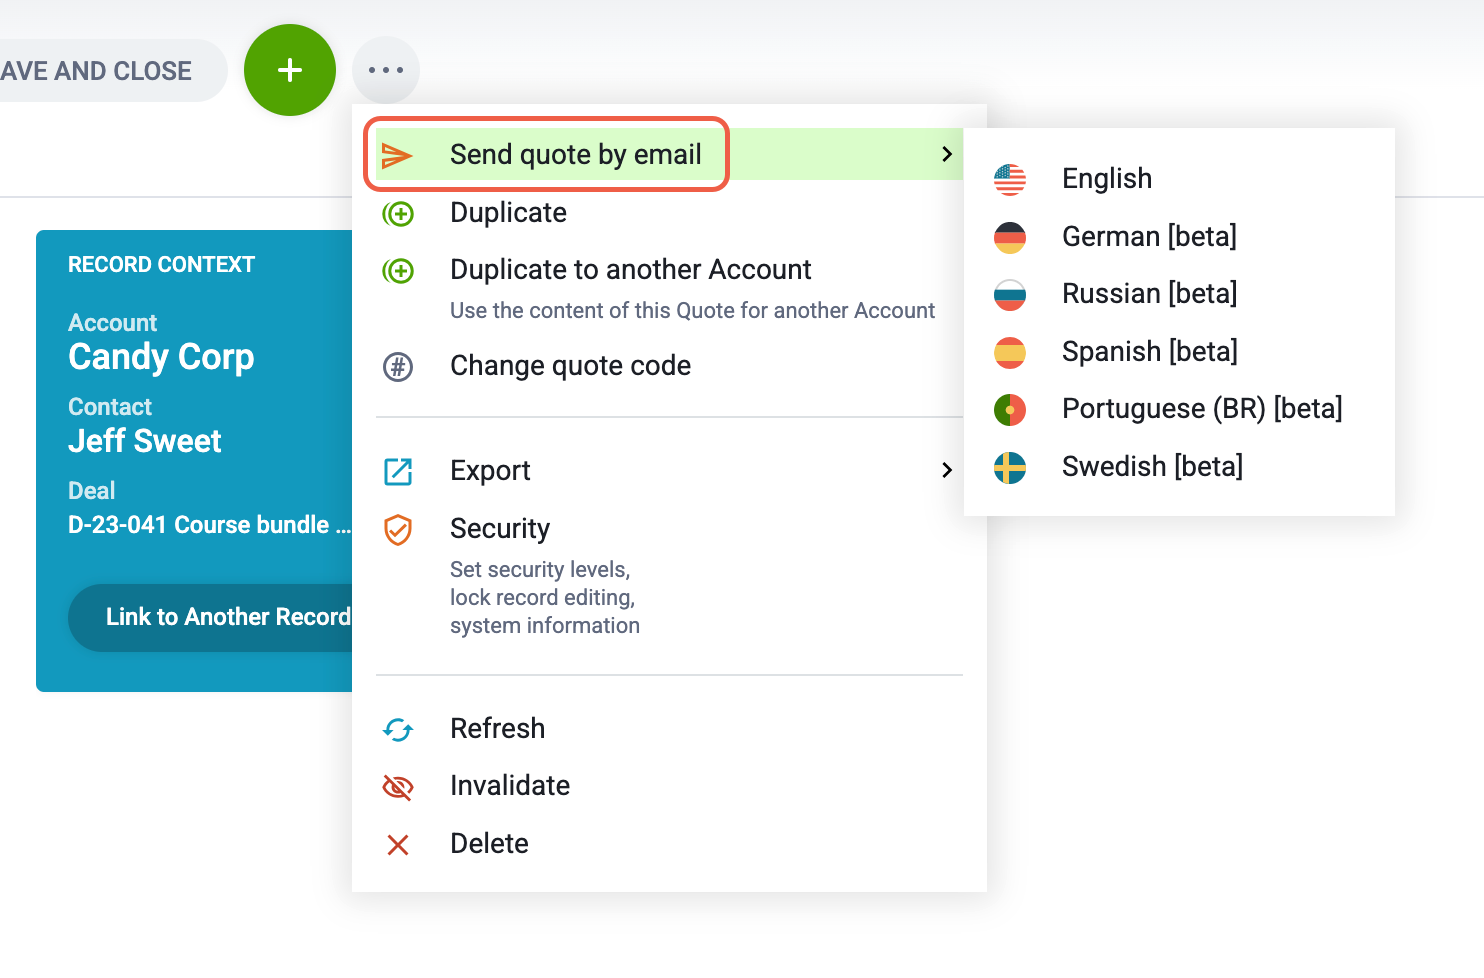Expand the Send quote by email submenu arrow
This screenshot has height=978, width=1484.
click(x=946, y=154)
